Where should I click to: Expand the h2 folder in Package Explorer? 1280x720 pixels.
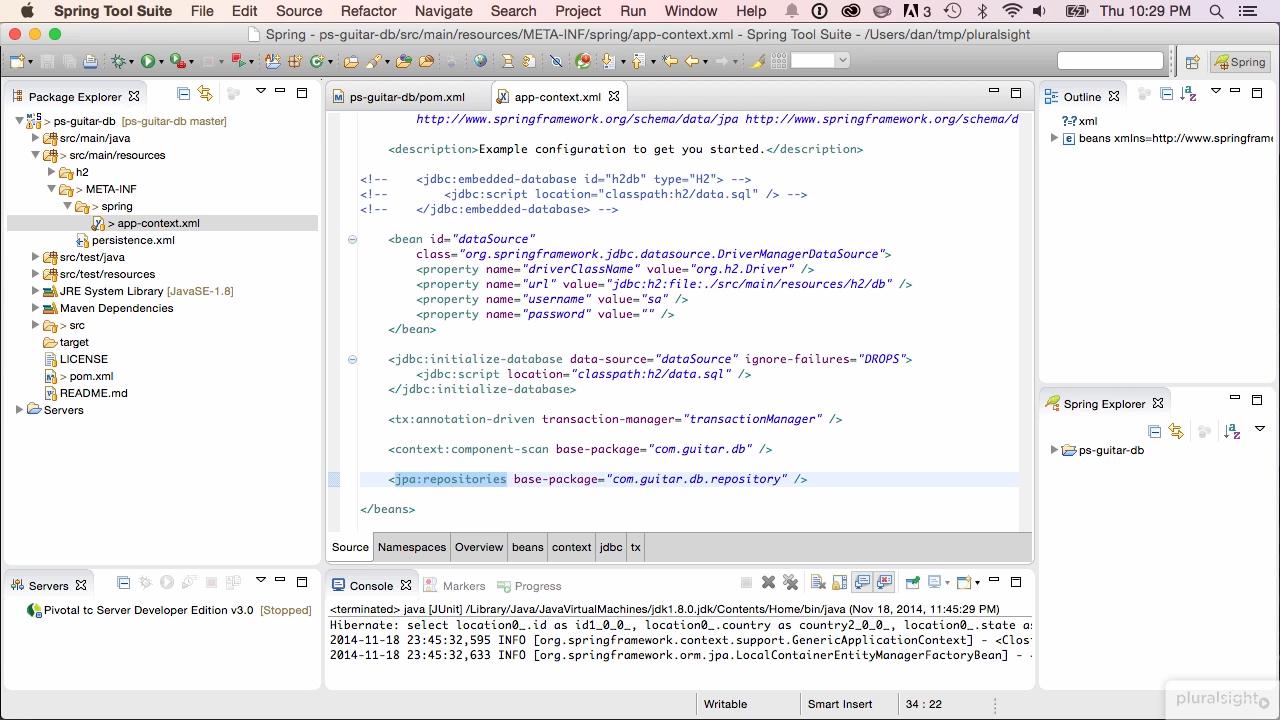click(51, 172)
